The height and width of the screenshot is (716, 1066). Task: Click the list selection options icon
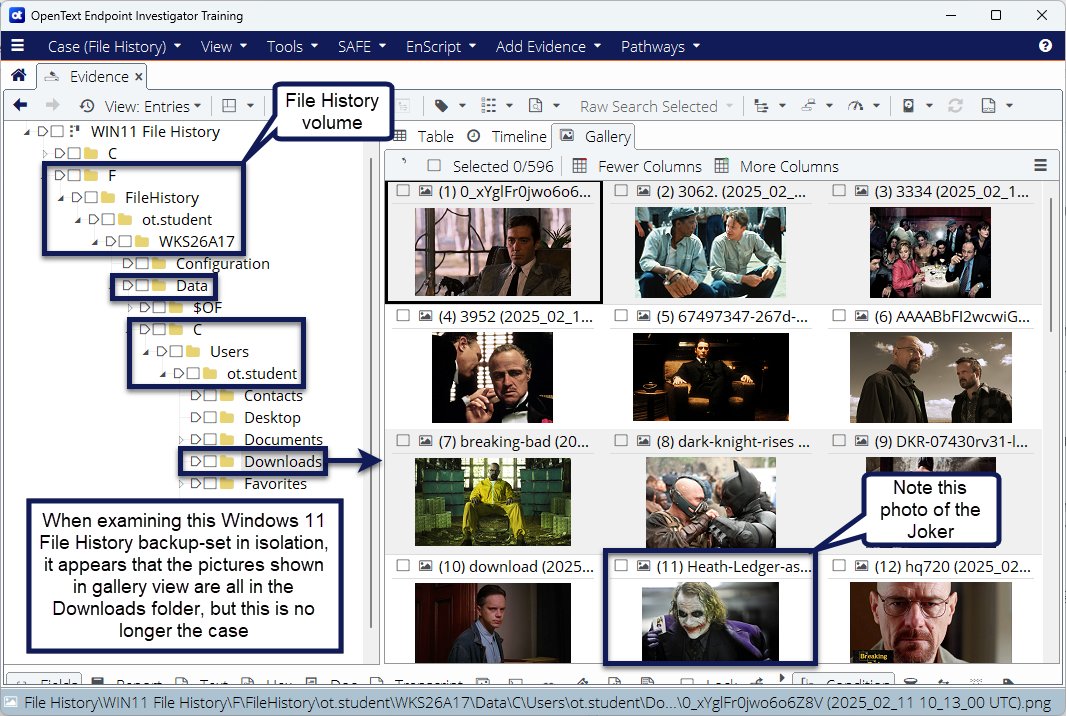[x=488, y=105]
